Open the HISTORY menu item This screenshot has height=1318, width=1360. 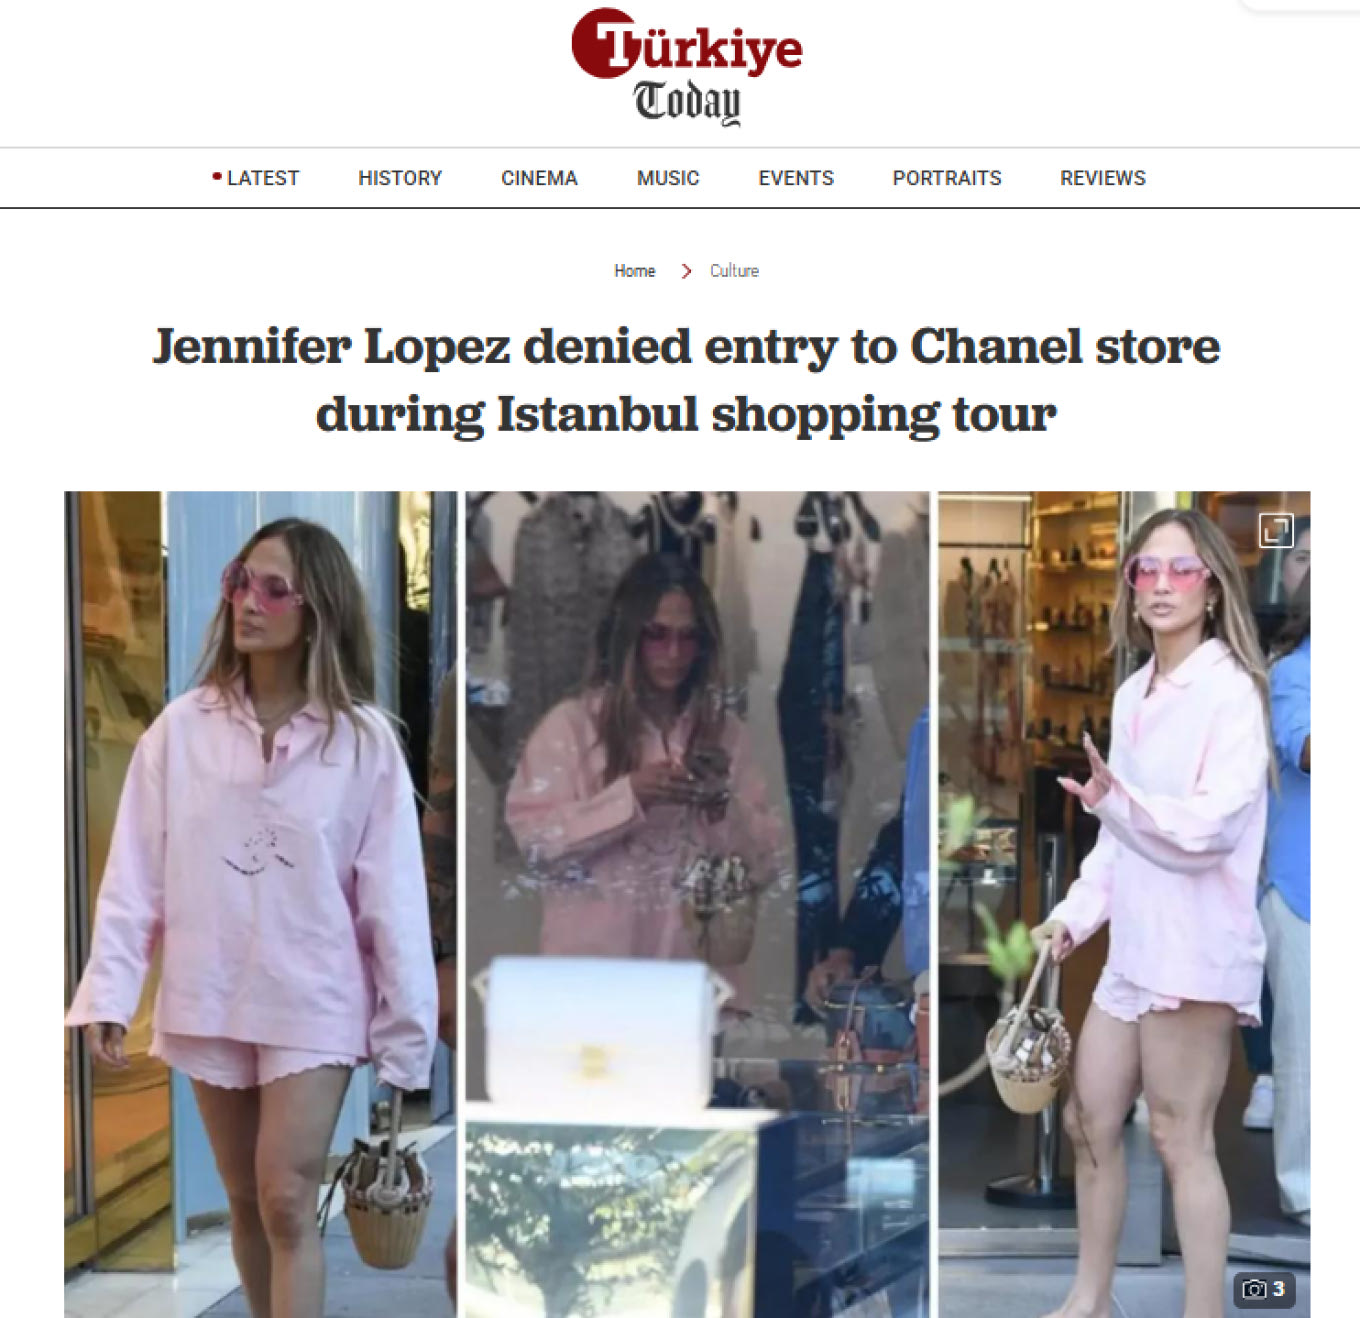(x=400, y=178)
